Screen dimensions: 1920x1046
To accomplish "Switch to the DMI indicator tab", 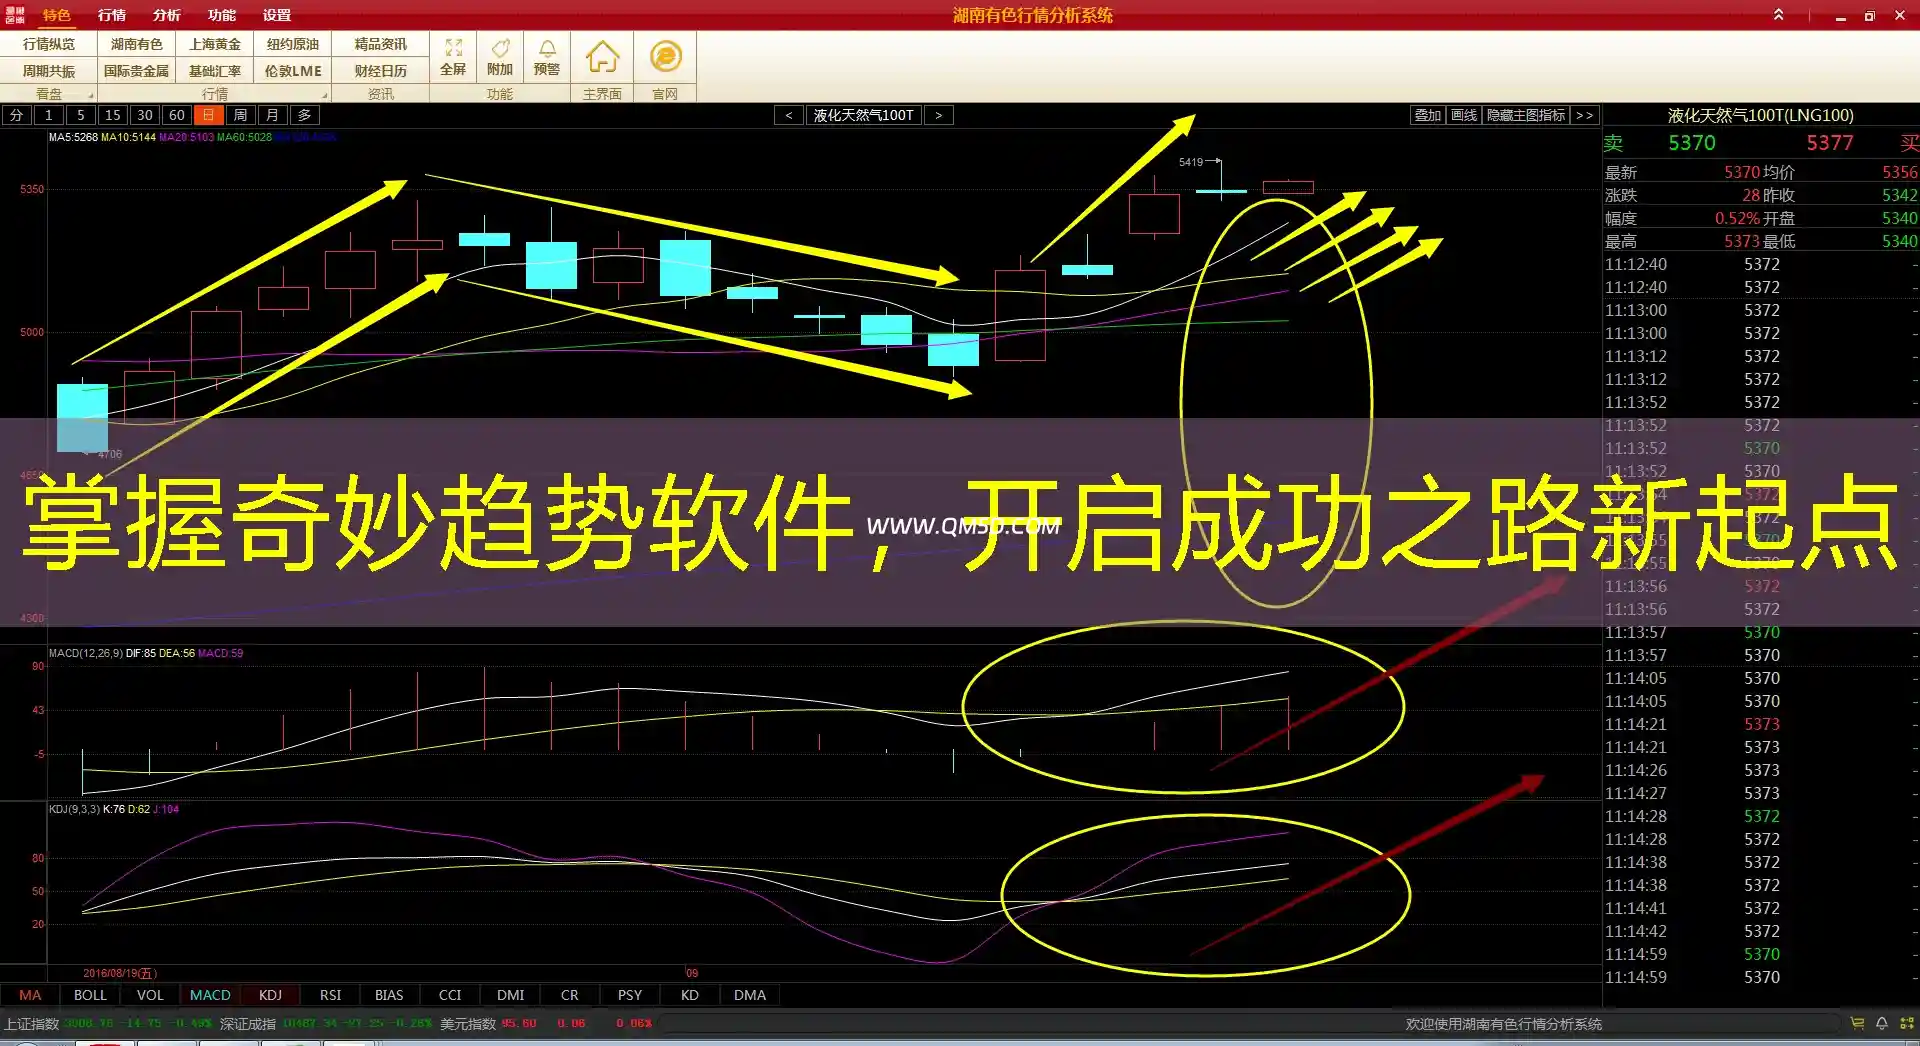I will [x=510, y=995].
